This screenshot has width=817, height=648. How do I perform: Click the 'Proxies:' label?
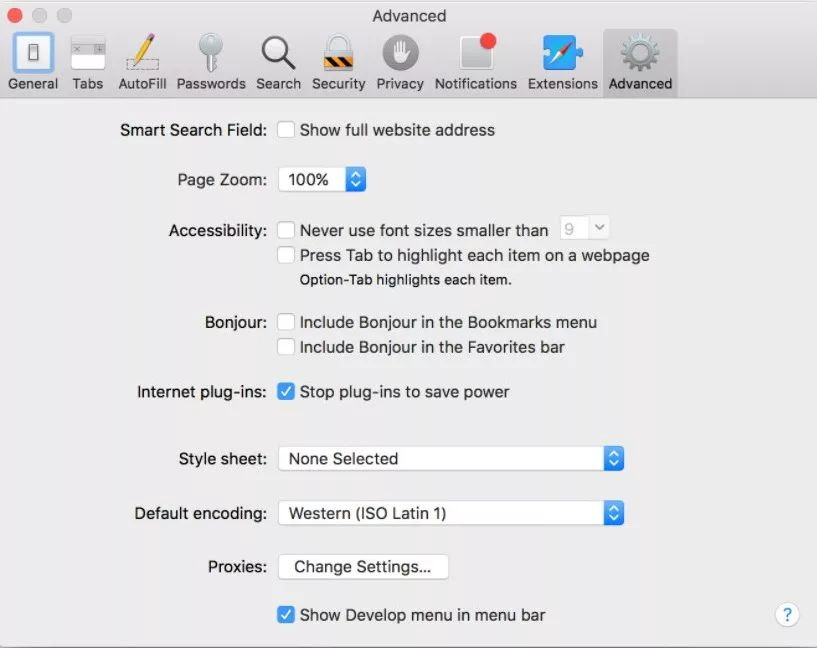tap(237, 567)
